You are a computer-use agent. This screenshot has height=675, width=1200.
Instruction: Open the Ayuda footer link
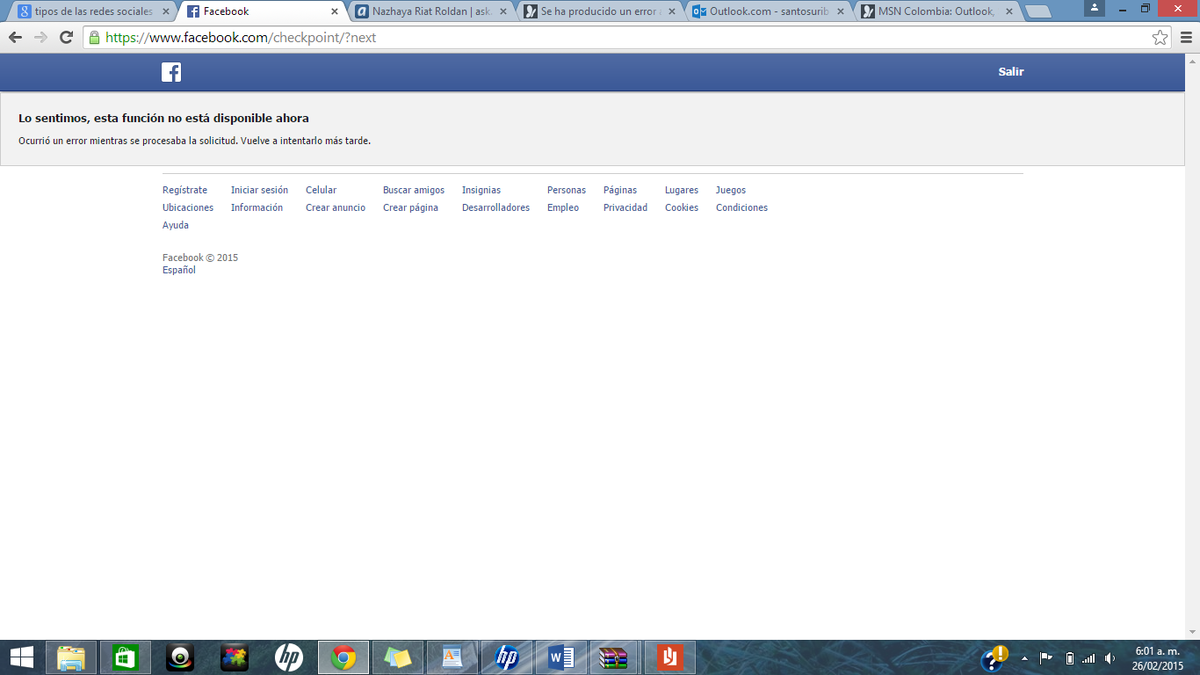175,226
